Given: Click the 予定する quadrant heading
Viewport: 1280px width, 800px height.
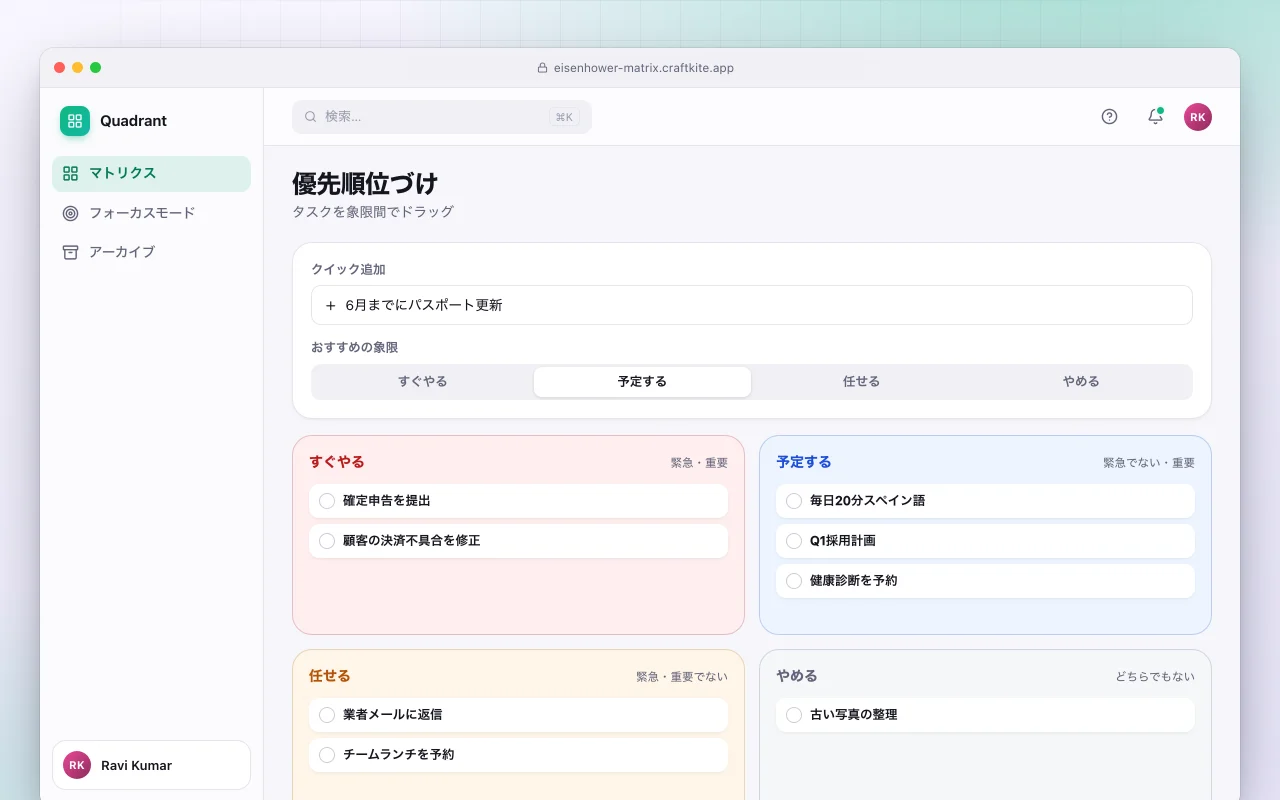Looking at the screenshot, I should [804, 462].
